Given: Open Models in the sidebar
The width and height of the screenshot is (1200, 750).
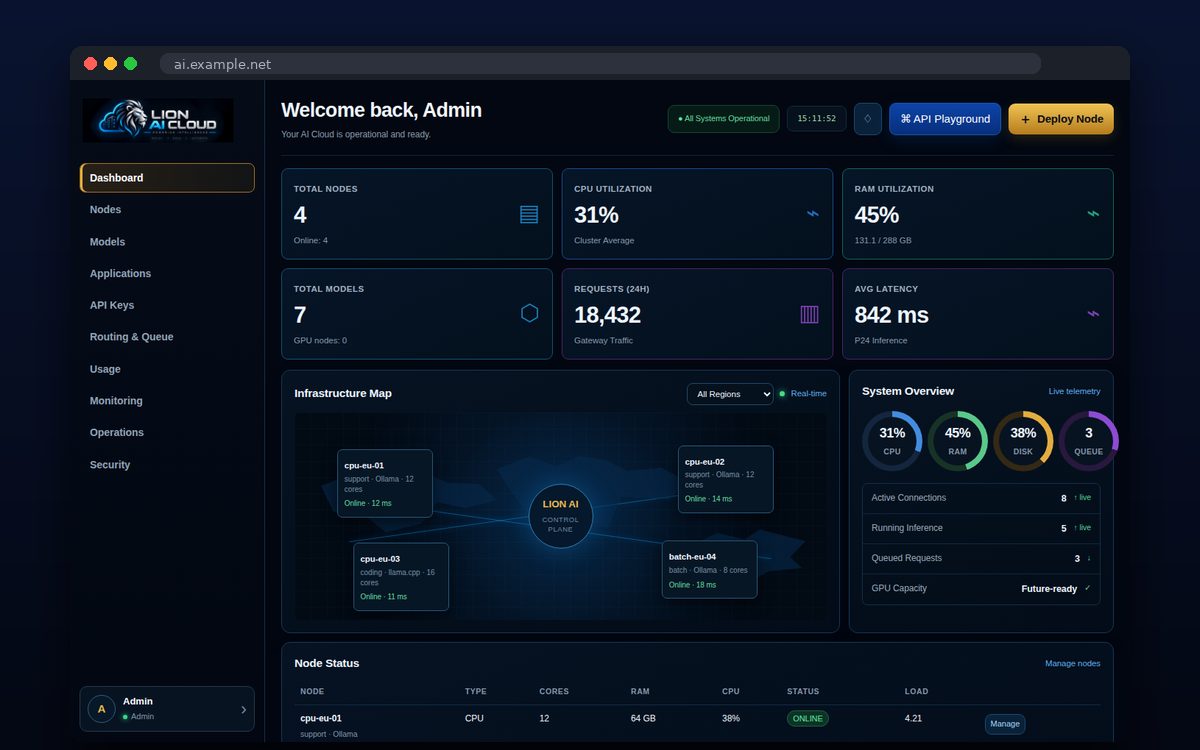Looking at the screenshot, I should [x=167, y=242].
